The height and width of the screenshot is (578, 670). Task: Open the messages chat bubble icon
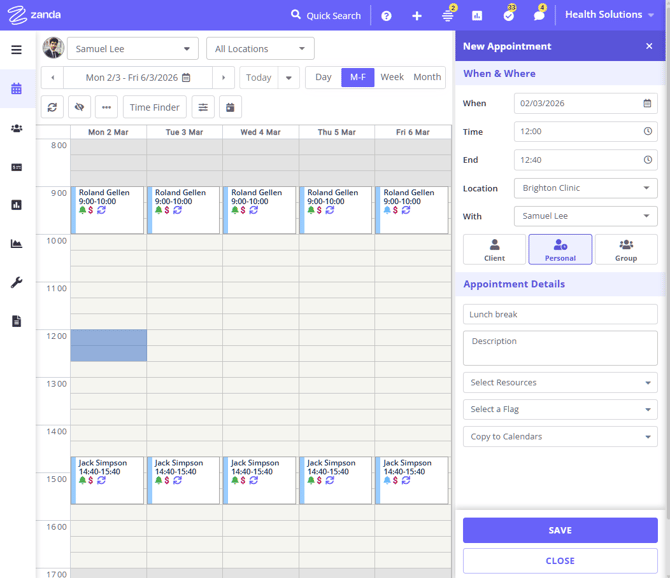pyautogui.click(x=539, y=16)
